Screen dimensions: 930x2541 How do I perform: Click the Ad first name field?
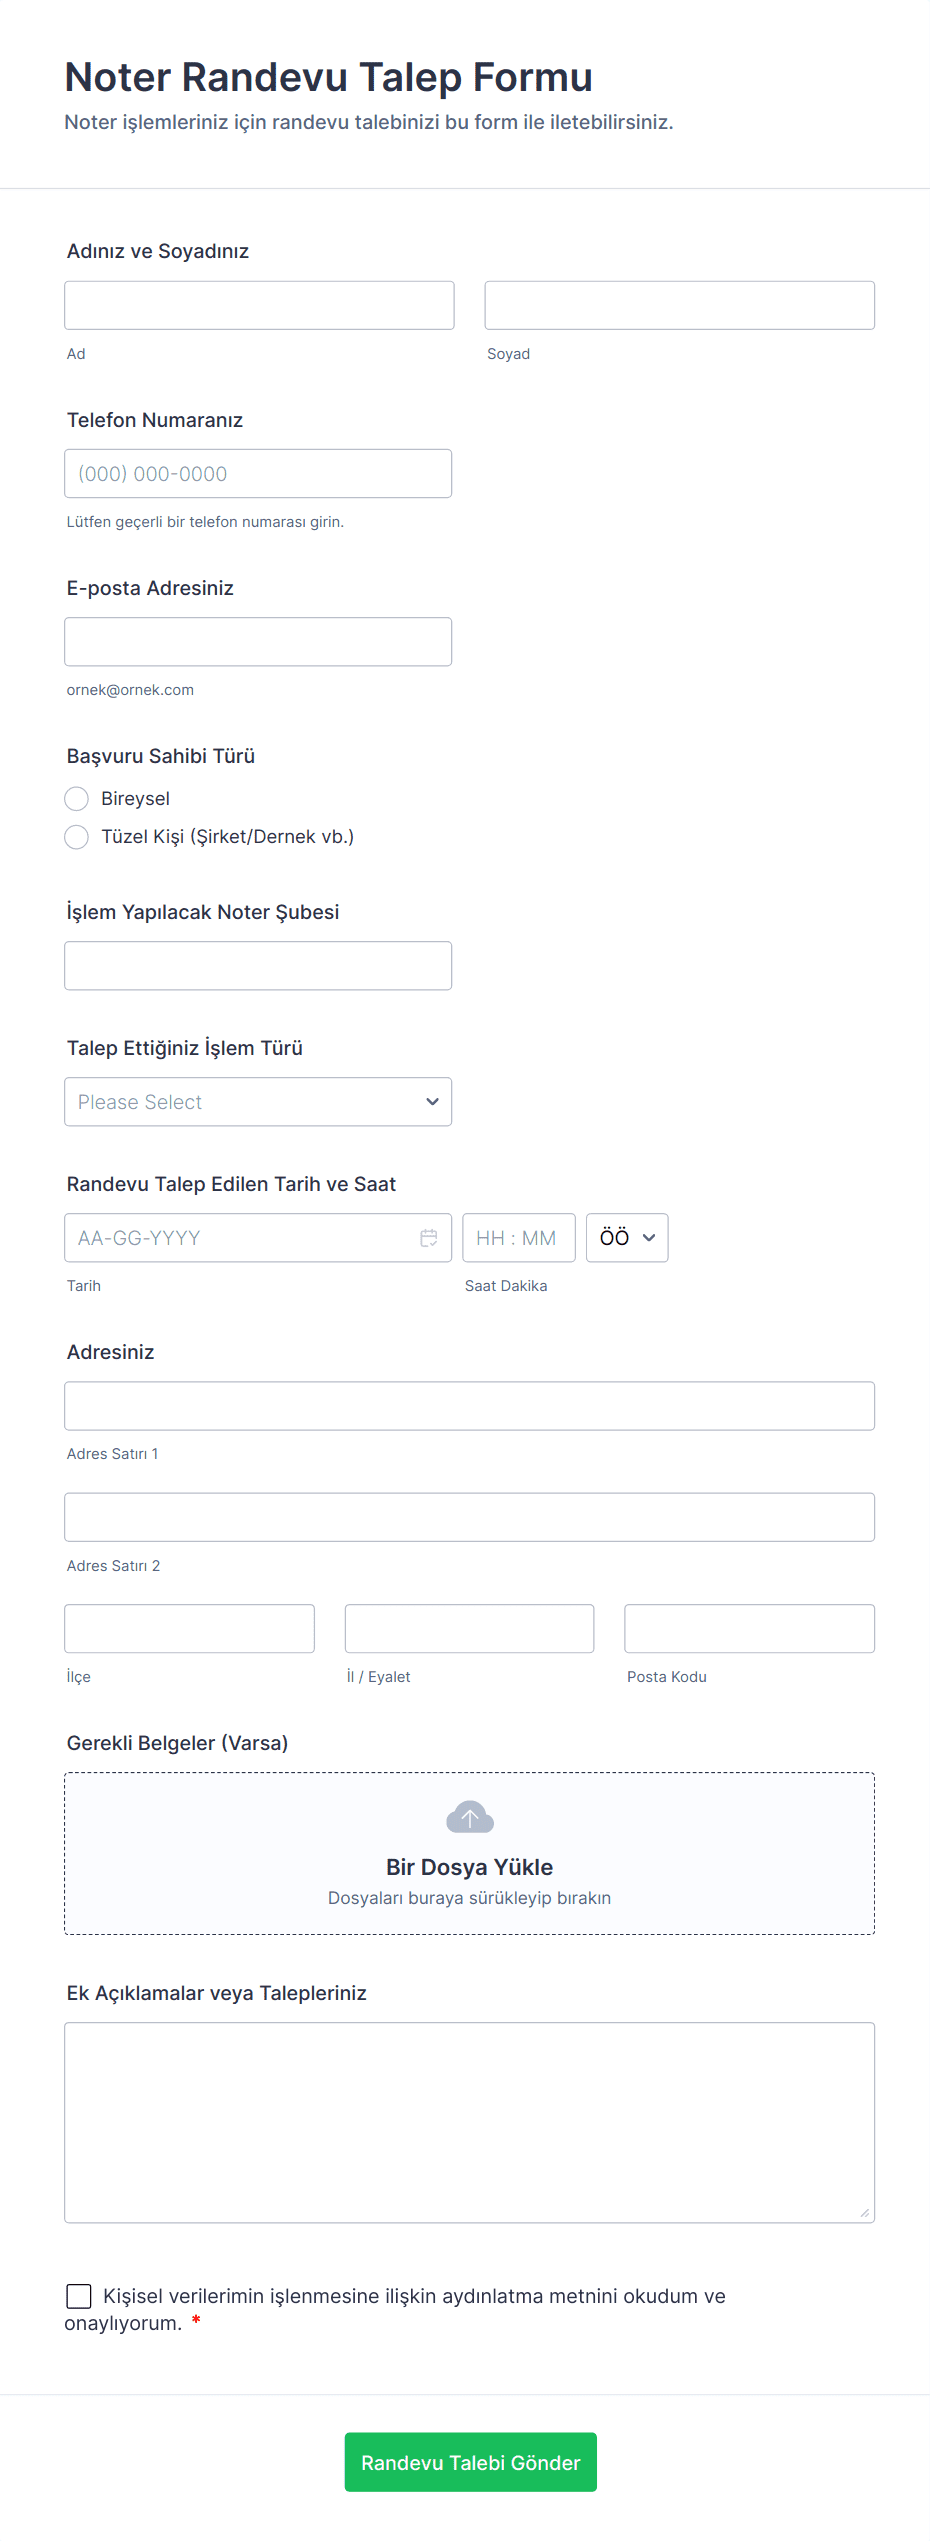(259, 306)
